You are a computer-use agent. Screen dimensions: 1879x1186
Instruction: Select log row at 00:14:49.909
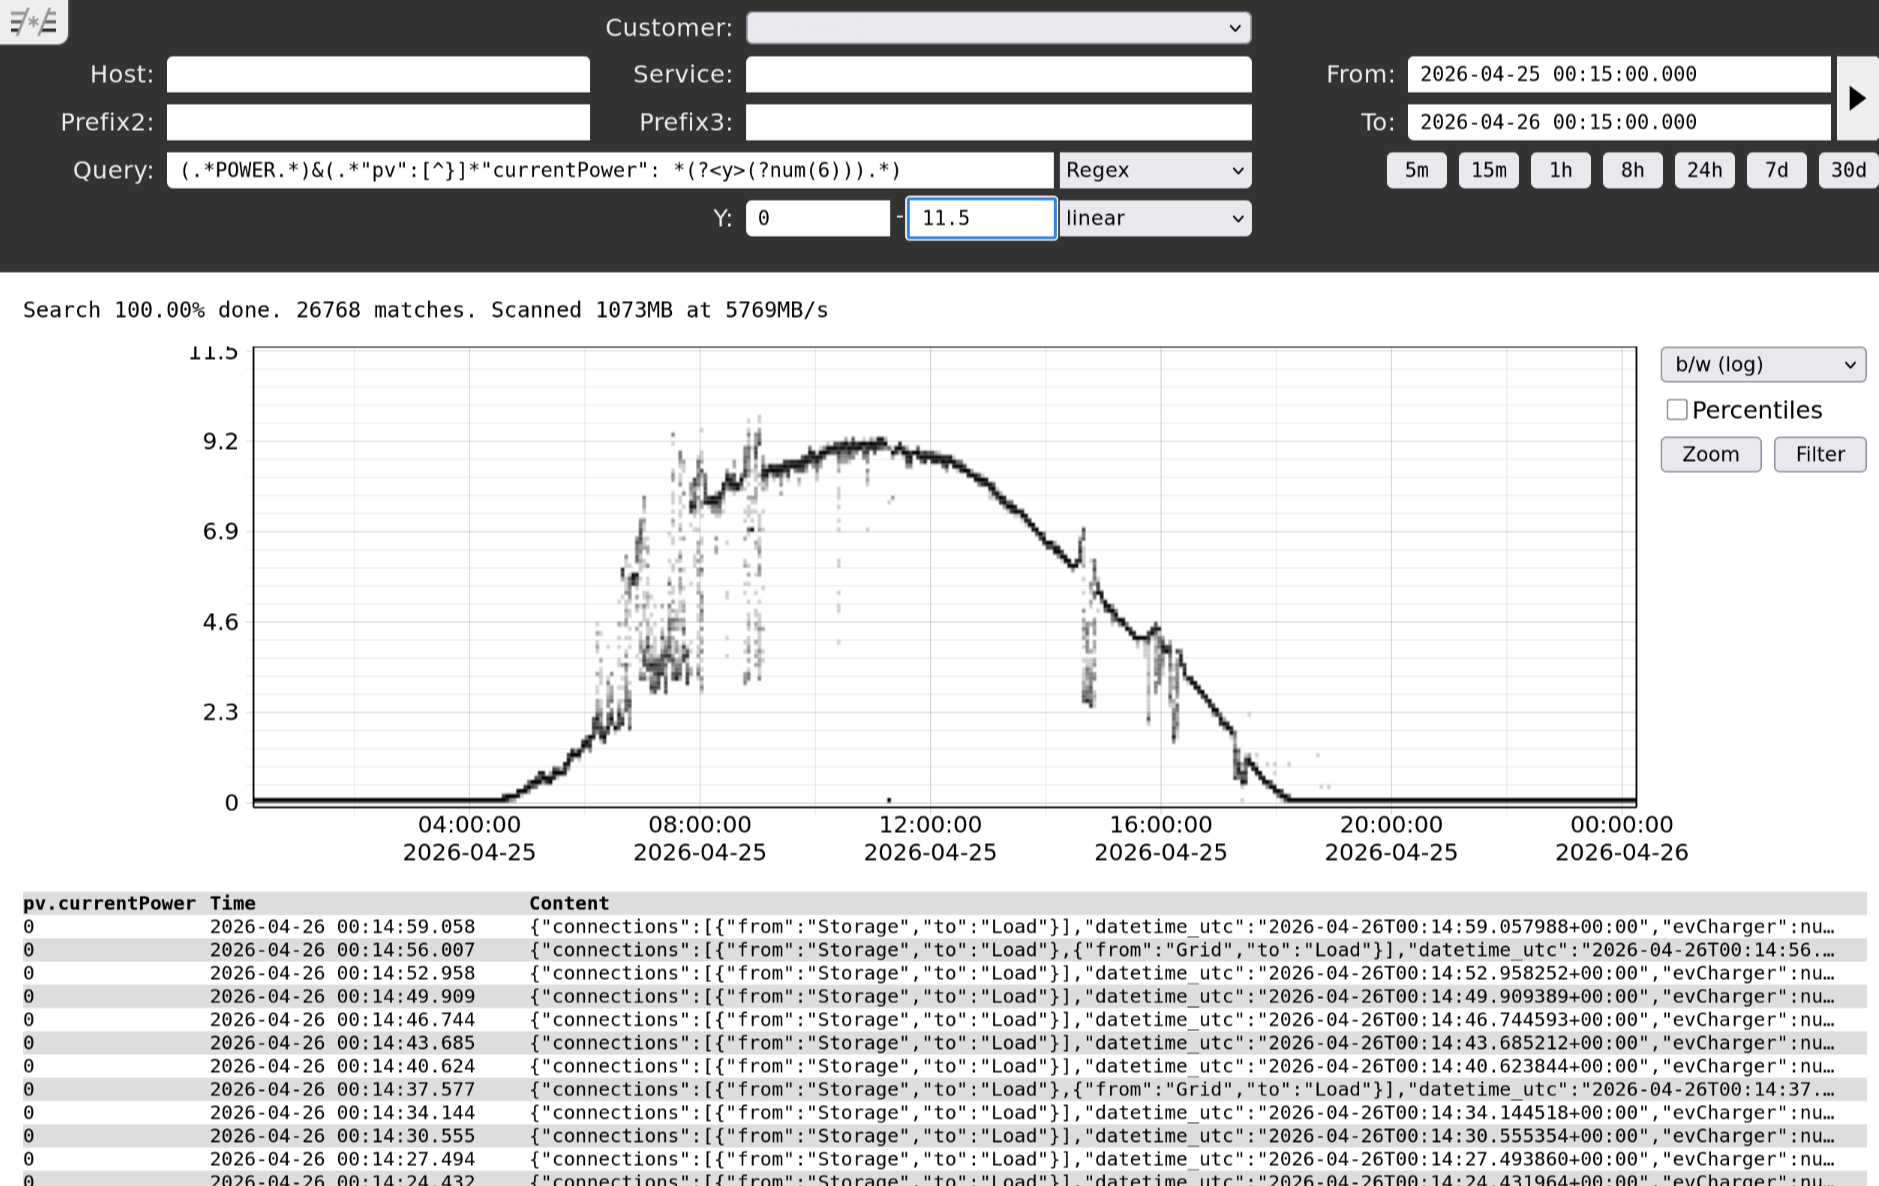point(944,996)
